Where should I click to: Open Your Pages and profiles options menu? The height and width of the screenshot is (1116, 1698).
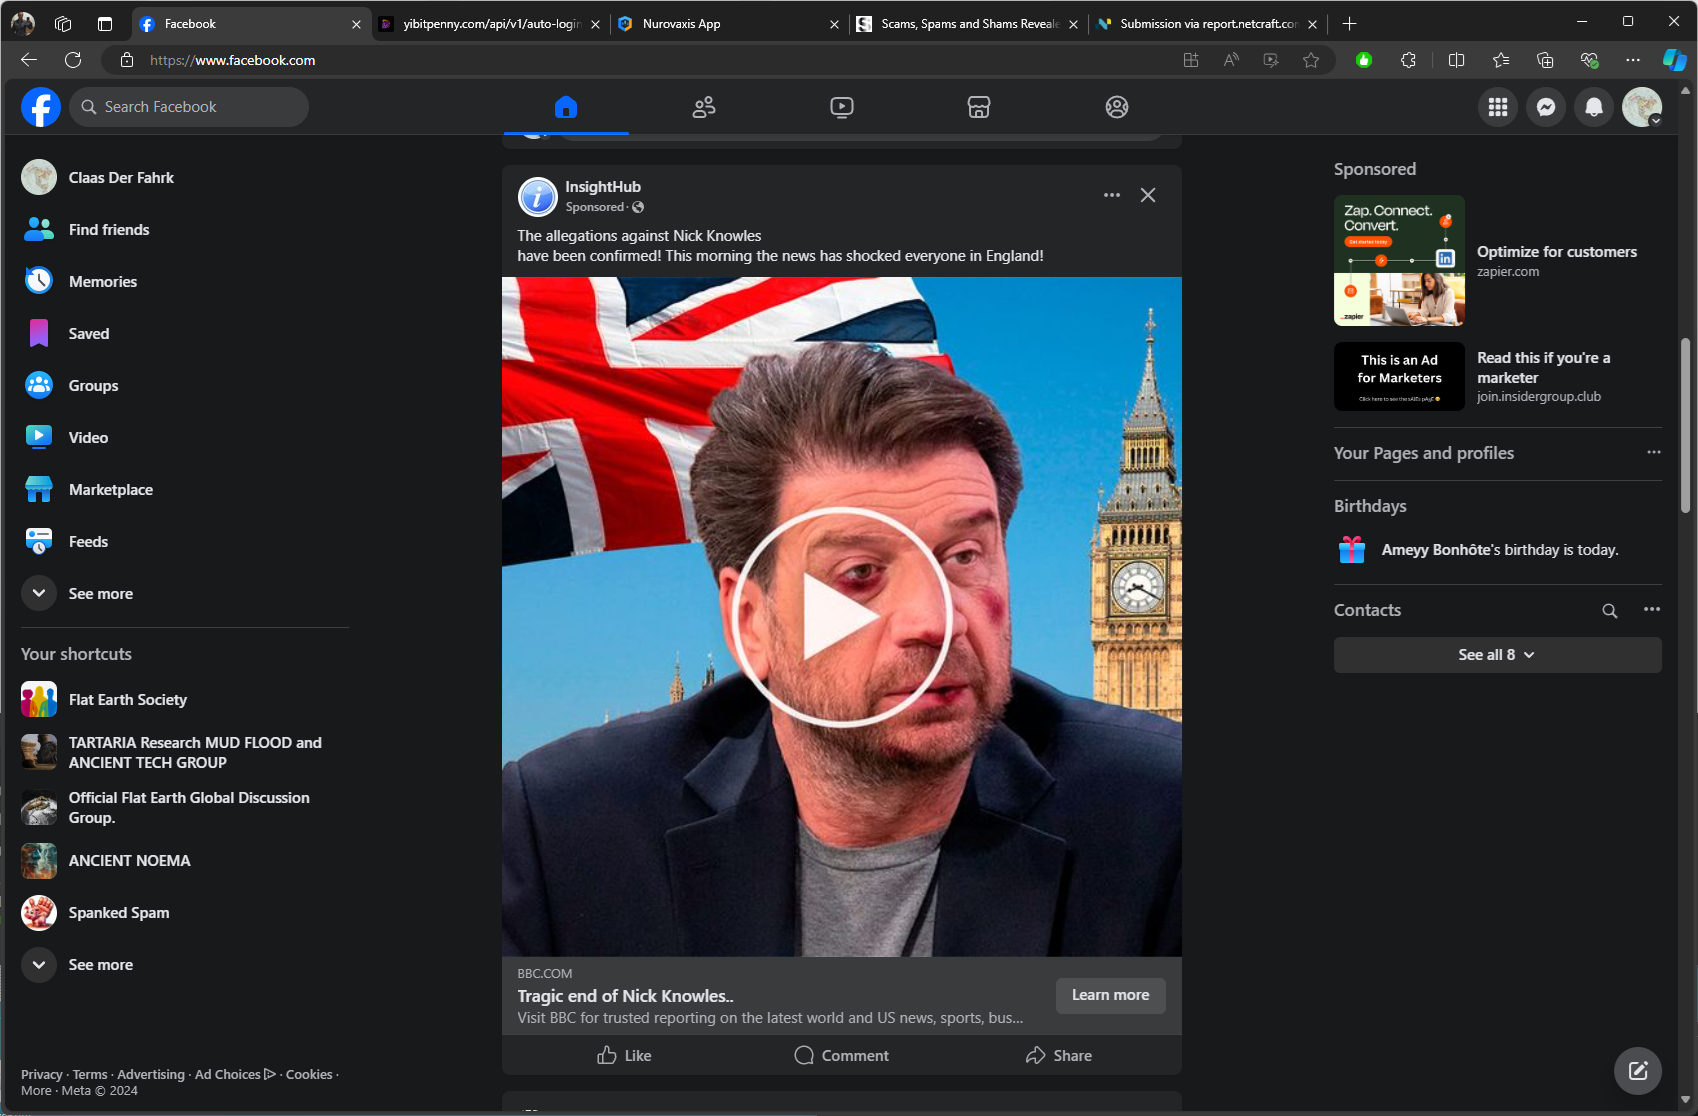[x=1654, y=452]
